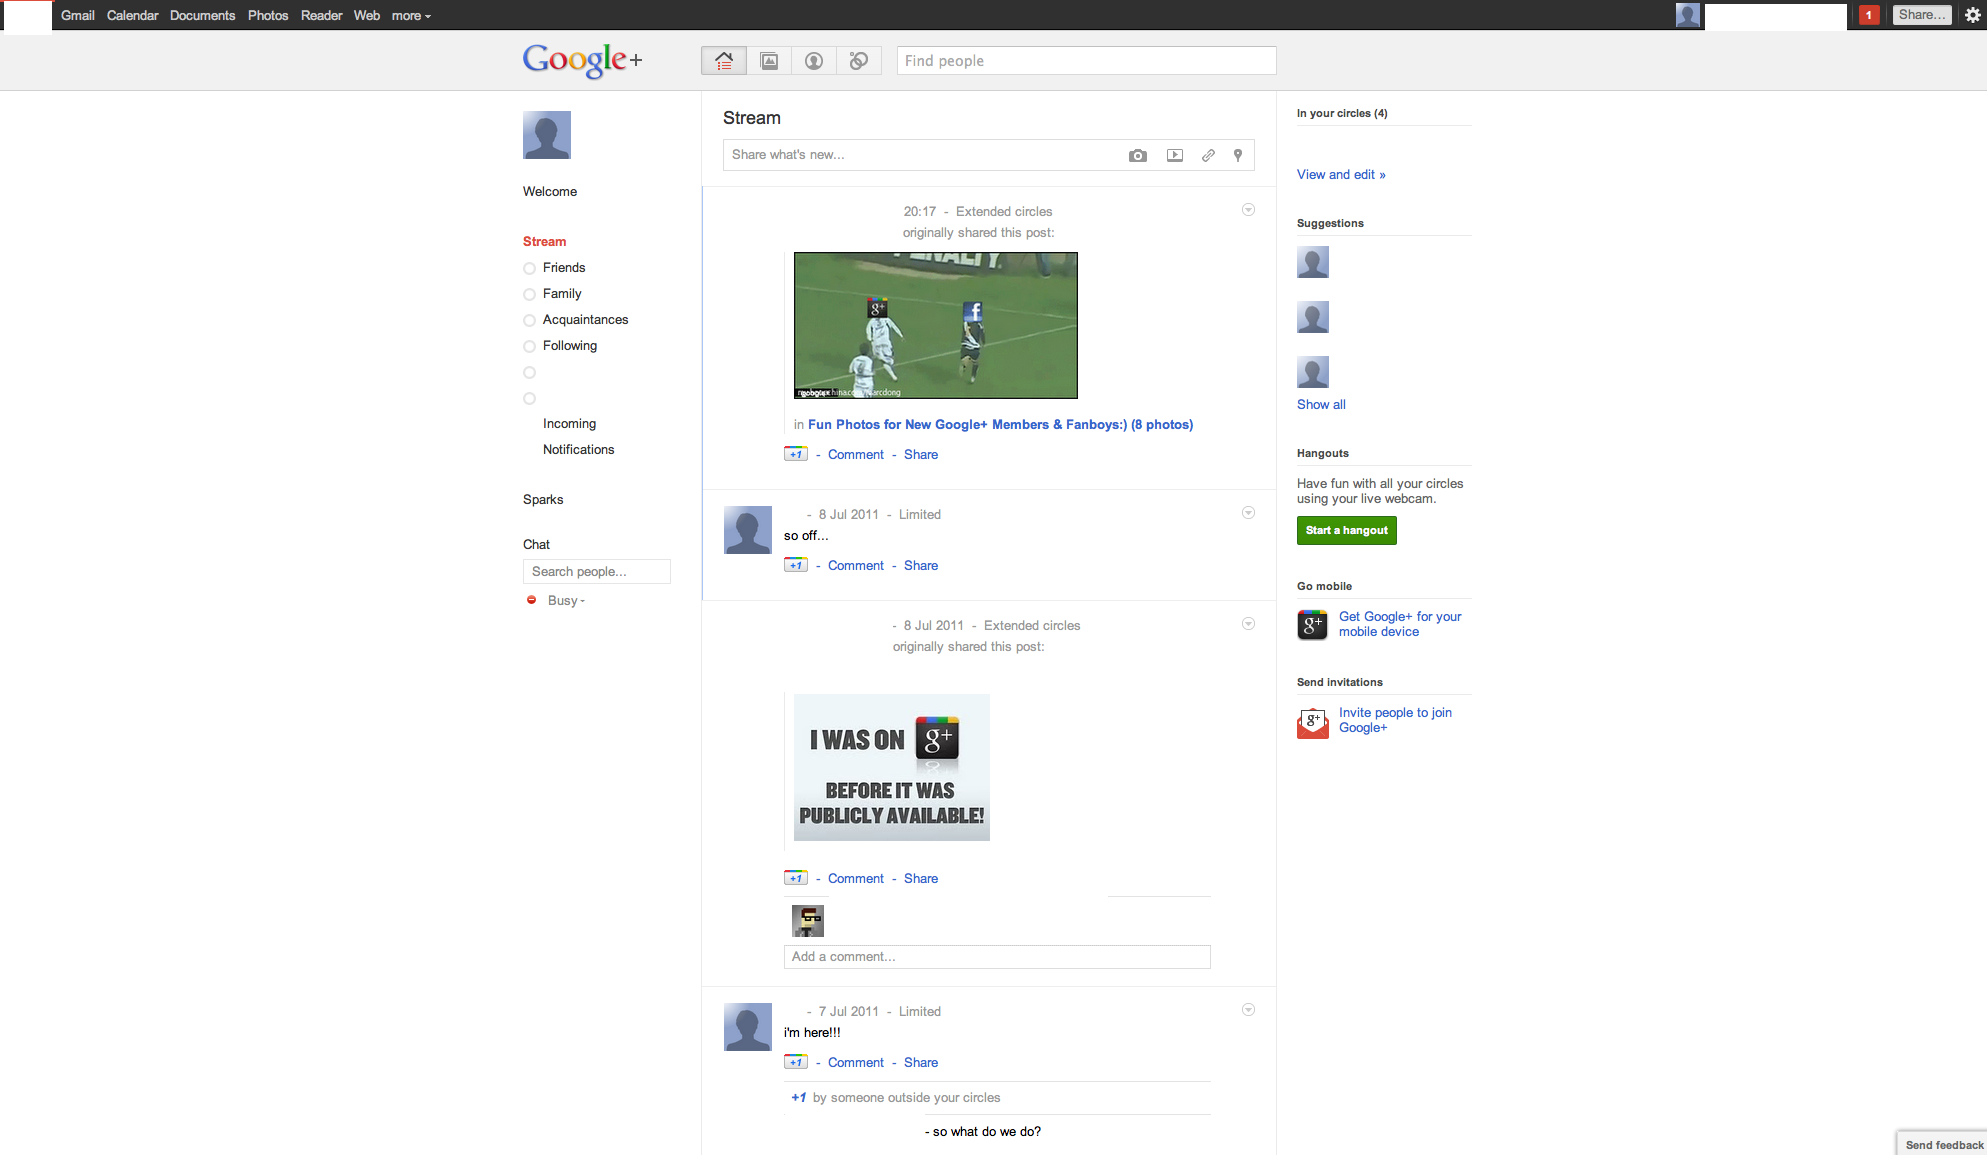Viewport: 1987px width, 1155px height.
Task: Click the Start a hangout button
Action: pos(1347,530)
